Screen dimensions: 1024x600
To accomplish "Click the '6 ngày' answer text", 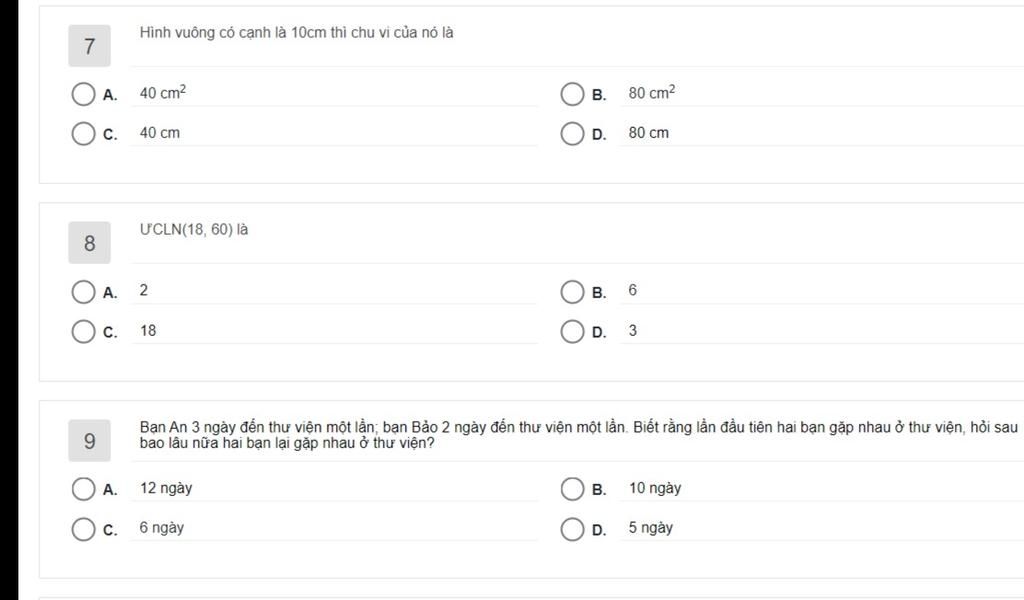I will pyautogui.click(x=161, y=528).
